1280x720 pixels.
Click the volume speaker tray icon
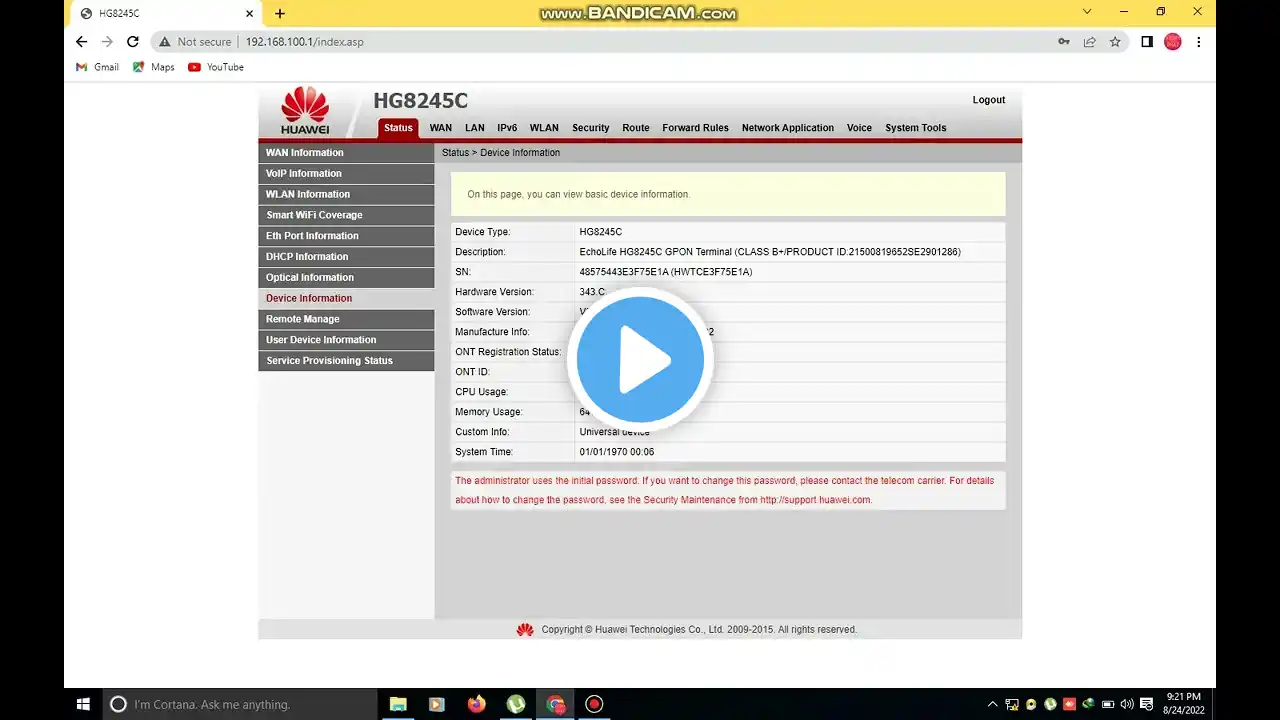(1128, 704)
